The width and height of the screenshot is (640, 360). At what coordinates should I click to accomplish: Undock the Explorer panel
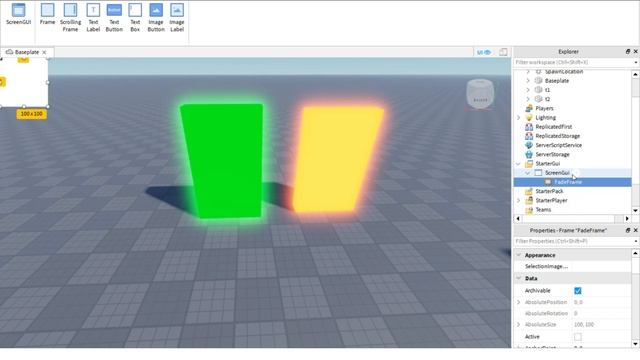[x=628, y=51]
